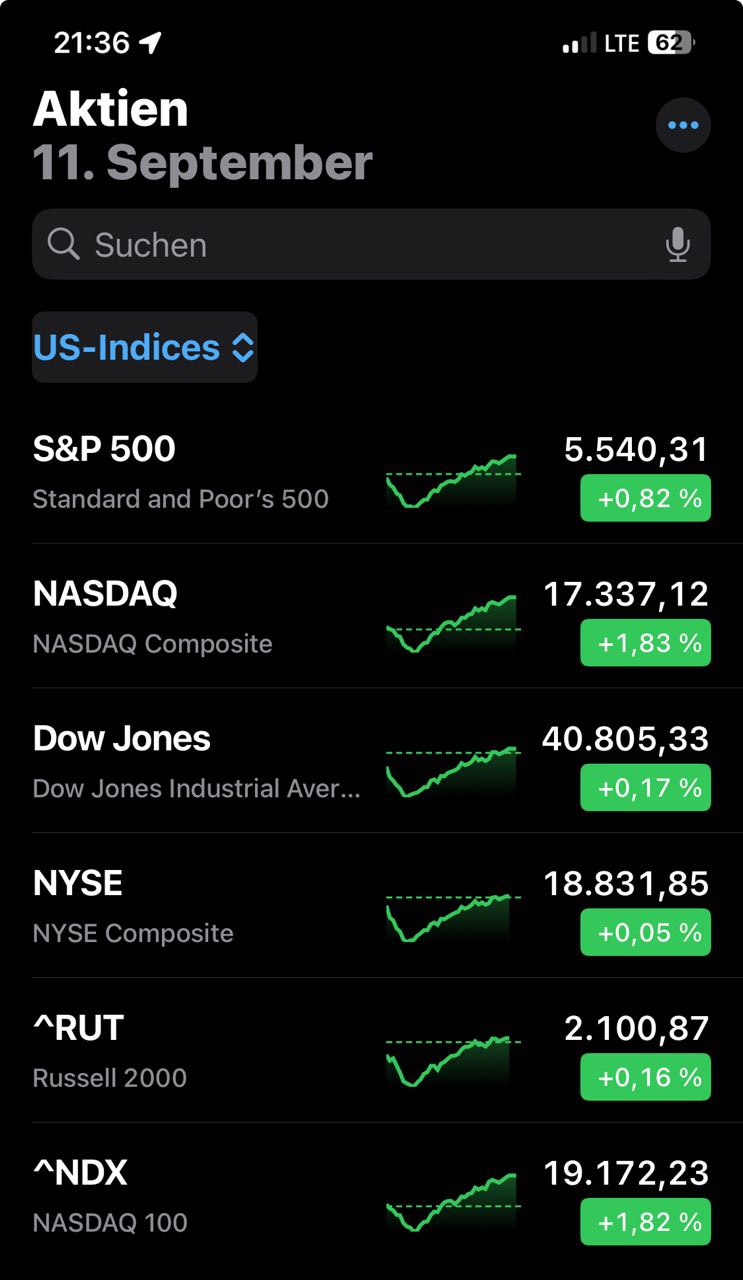Tap the S&P 500 sparkline chart
Viewport: 743px width, 1280px height.
click(452, 480)
